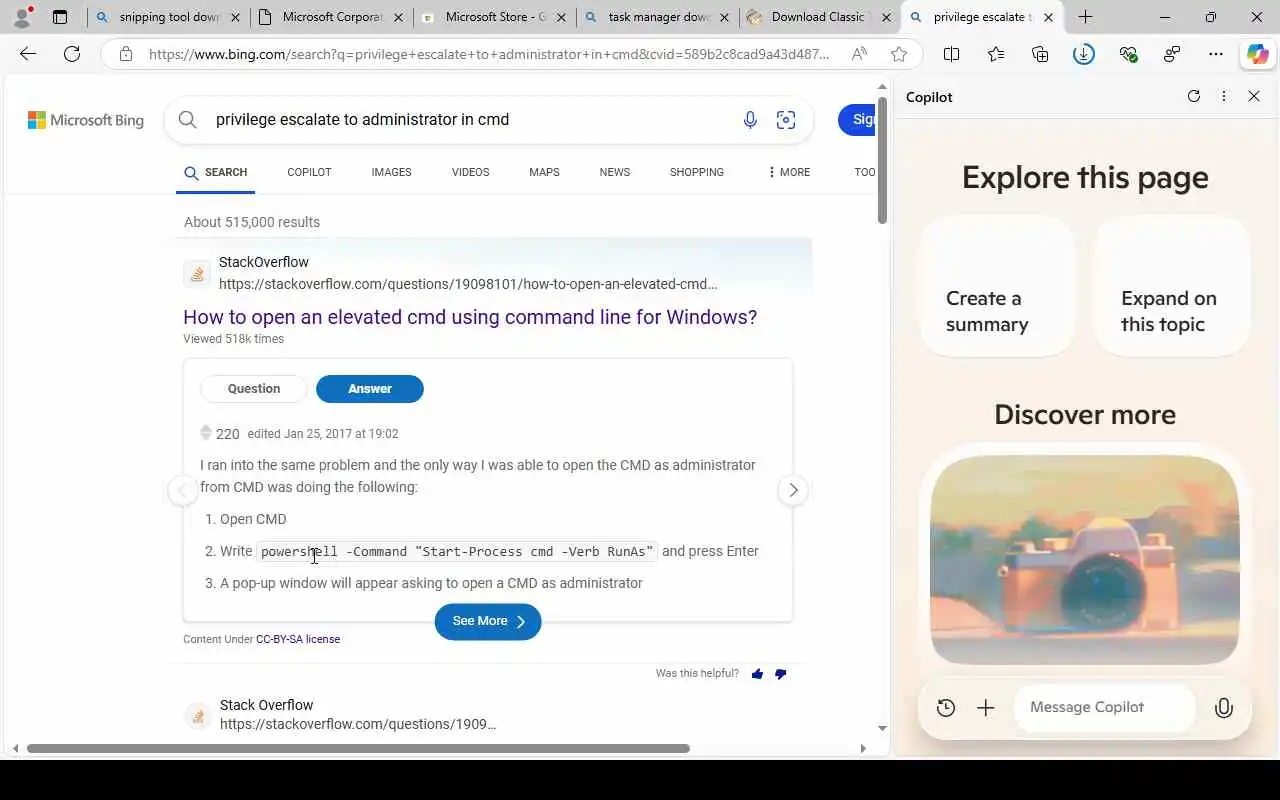Click the Message Copilot input
1280x800 pixels.
pyautogui.click(x=1104, y=708)
